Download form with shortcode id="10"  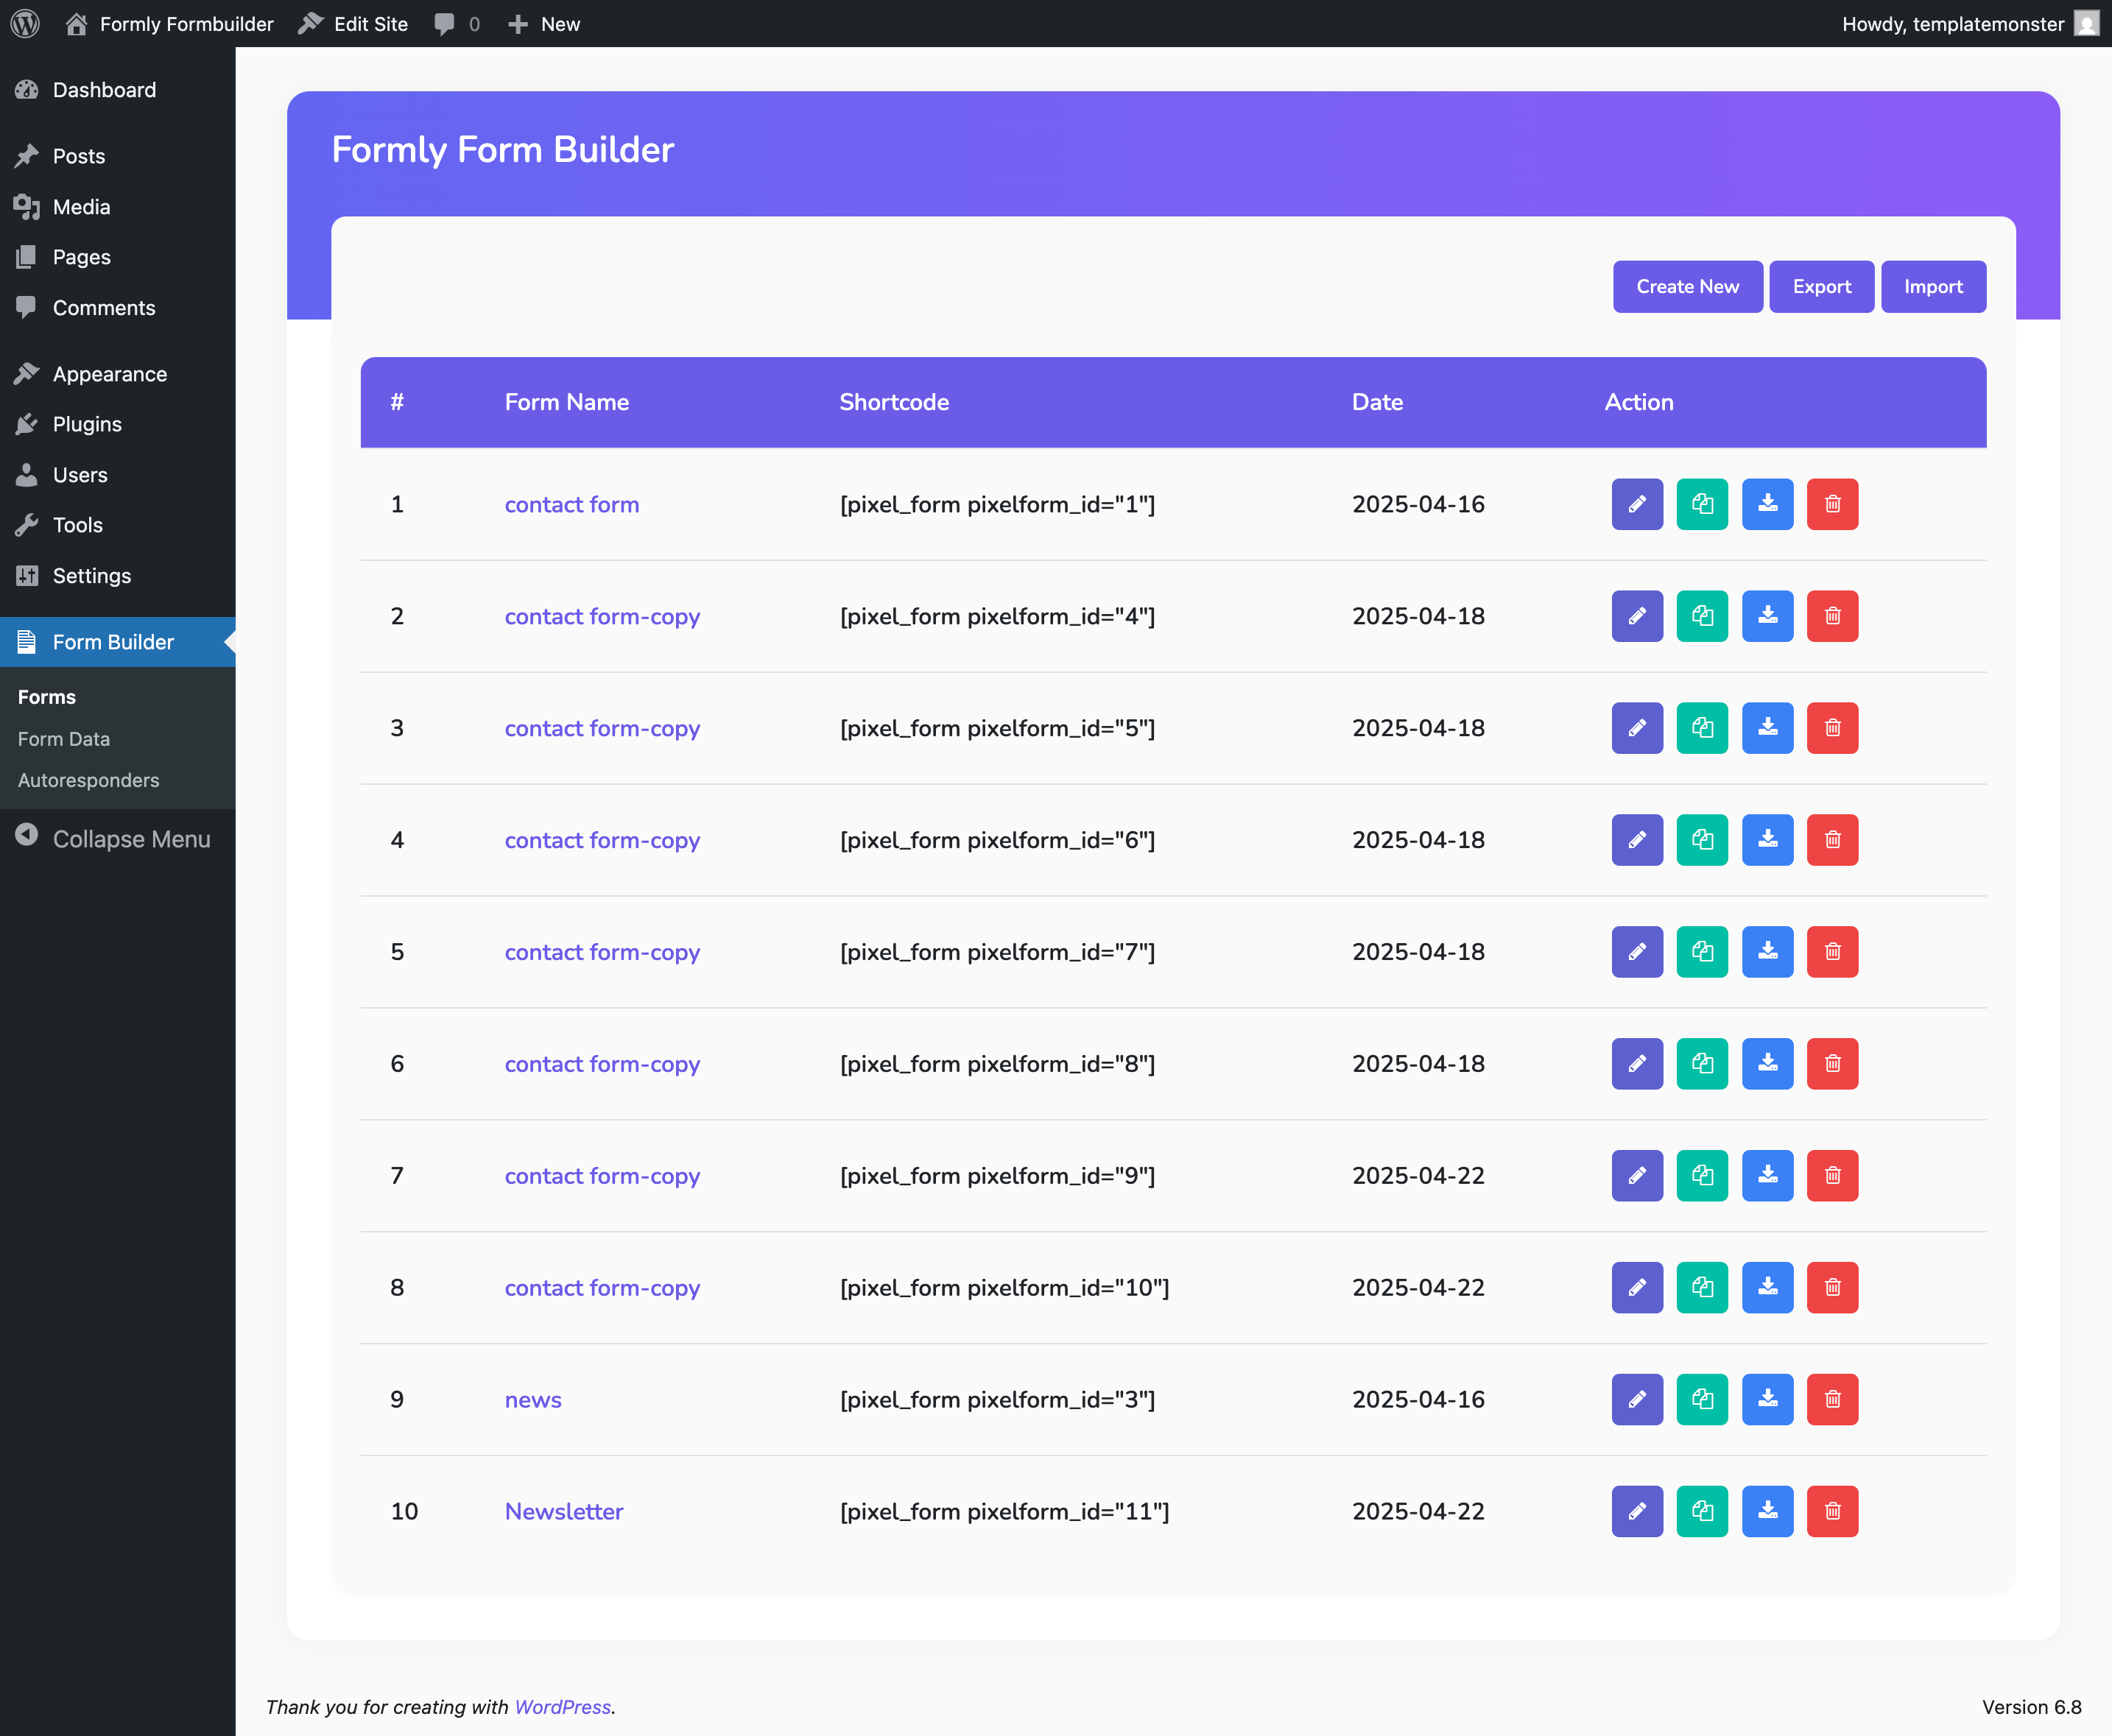(1767, 1288)
